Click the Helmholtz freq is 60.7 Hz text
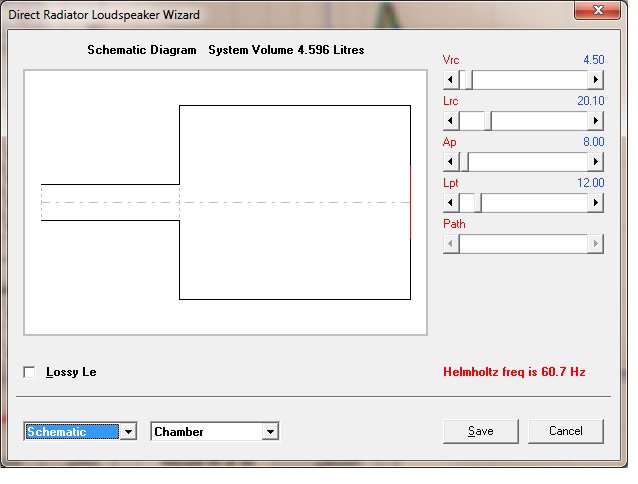 pos(514,372)
